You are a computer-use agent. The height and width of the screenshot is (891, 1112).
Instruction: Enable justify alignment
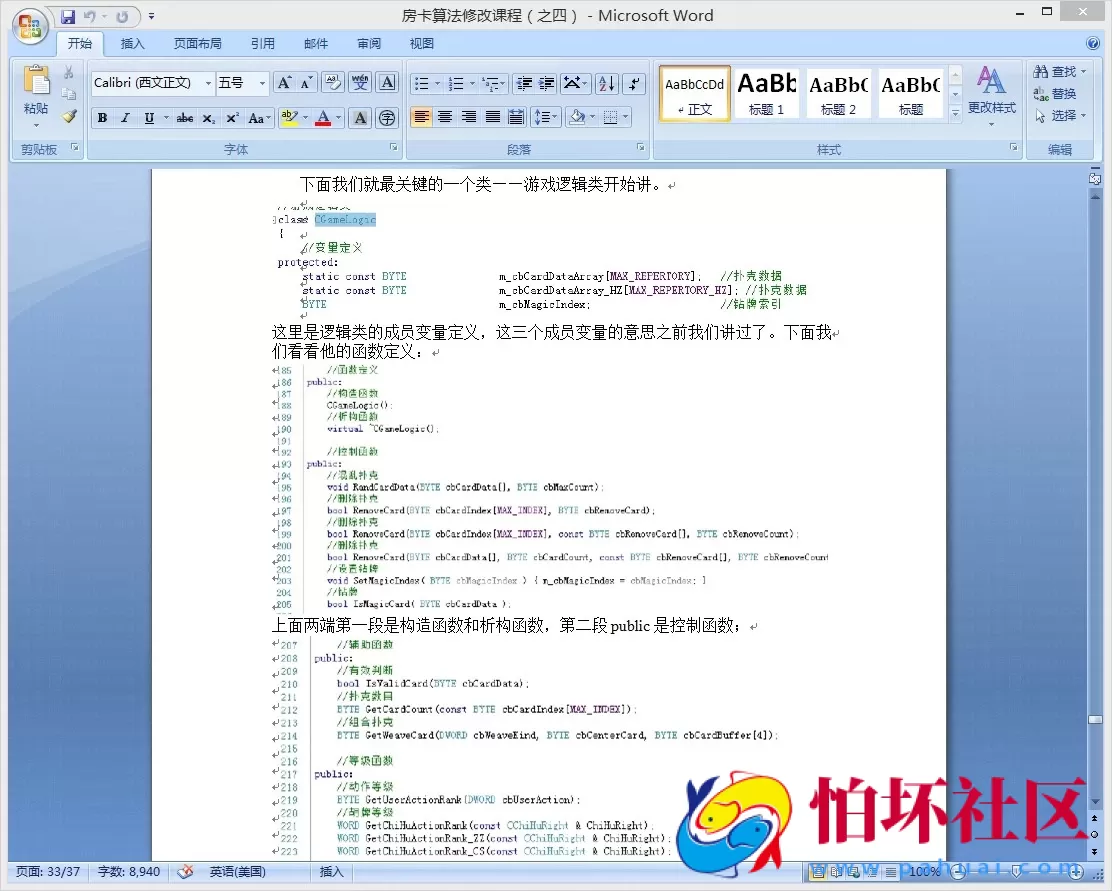tap(493, 116)
